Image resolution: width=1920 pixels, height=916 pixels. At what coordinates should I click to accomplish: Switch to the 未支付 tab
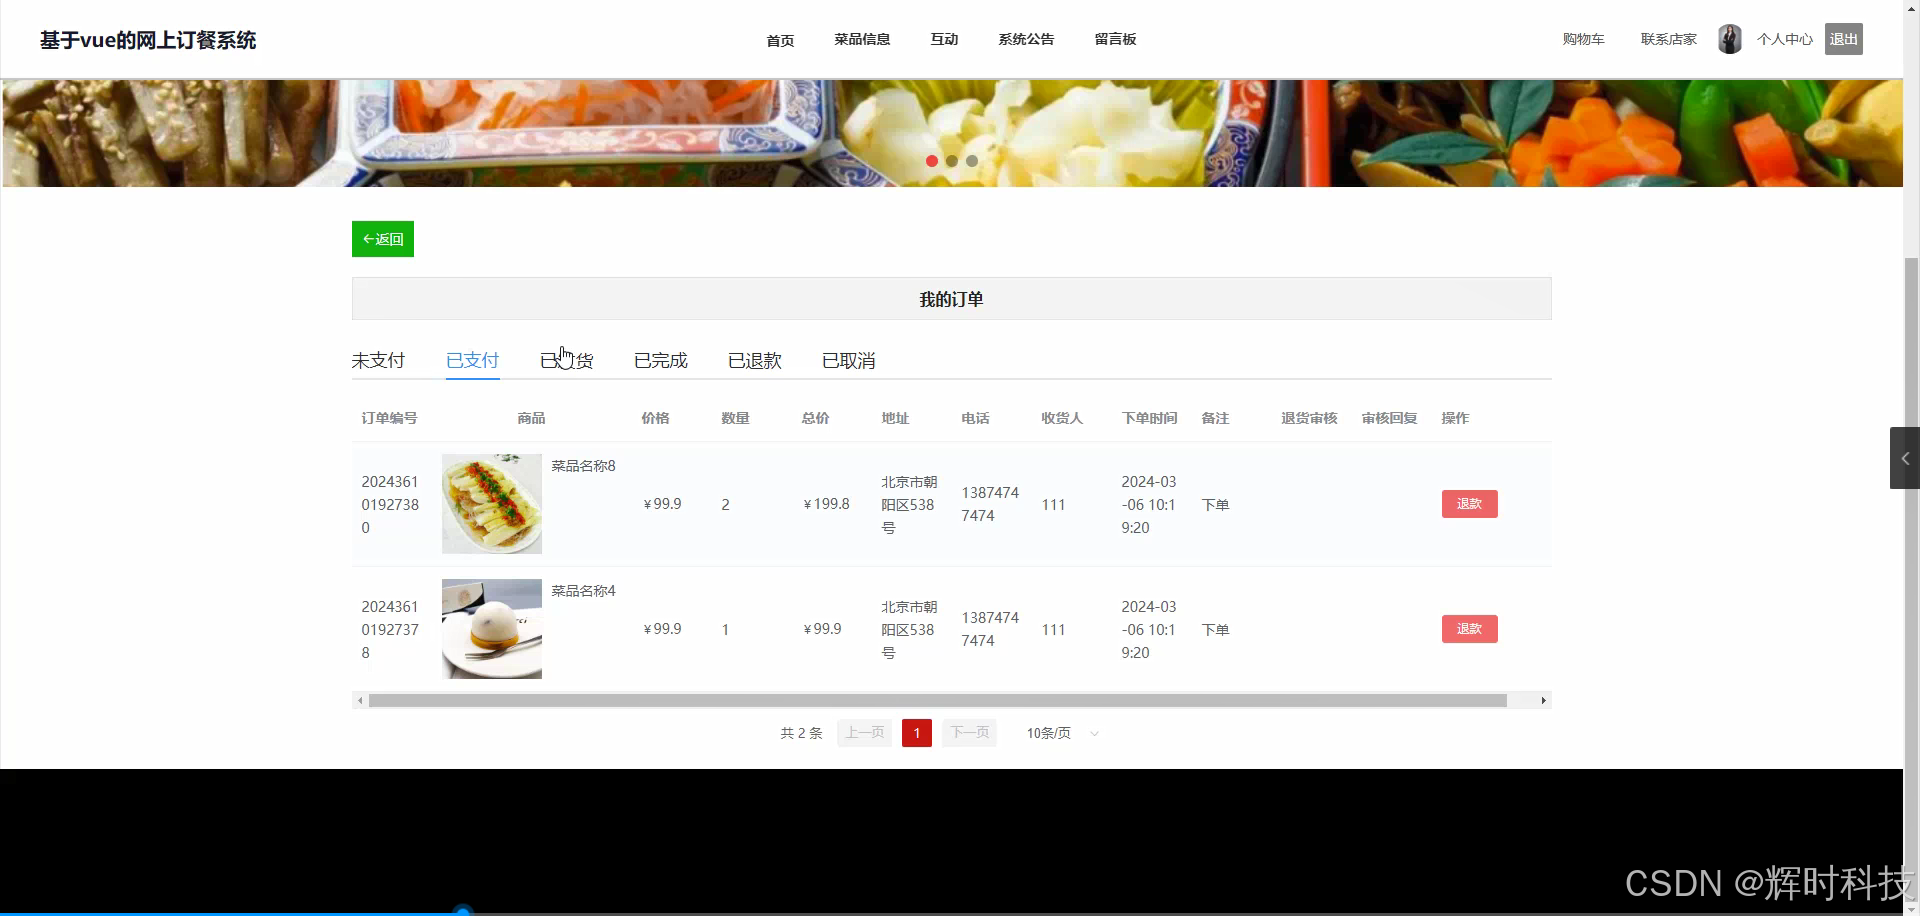[378, 360]
